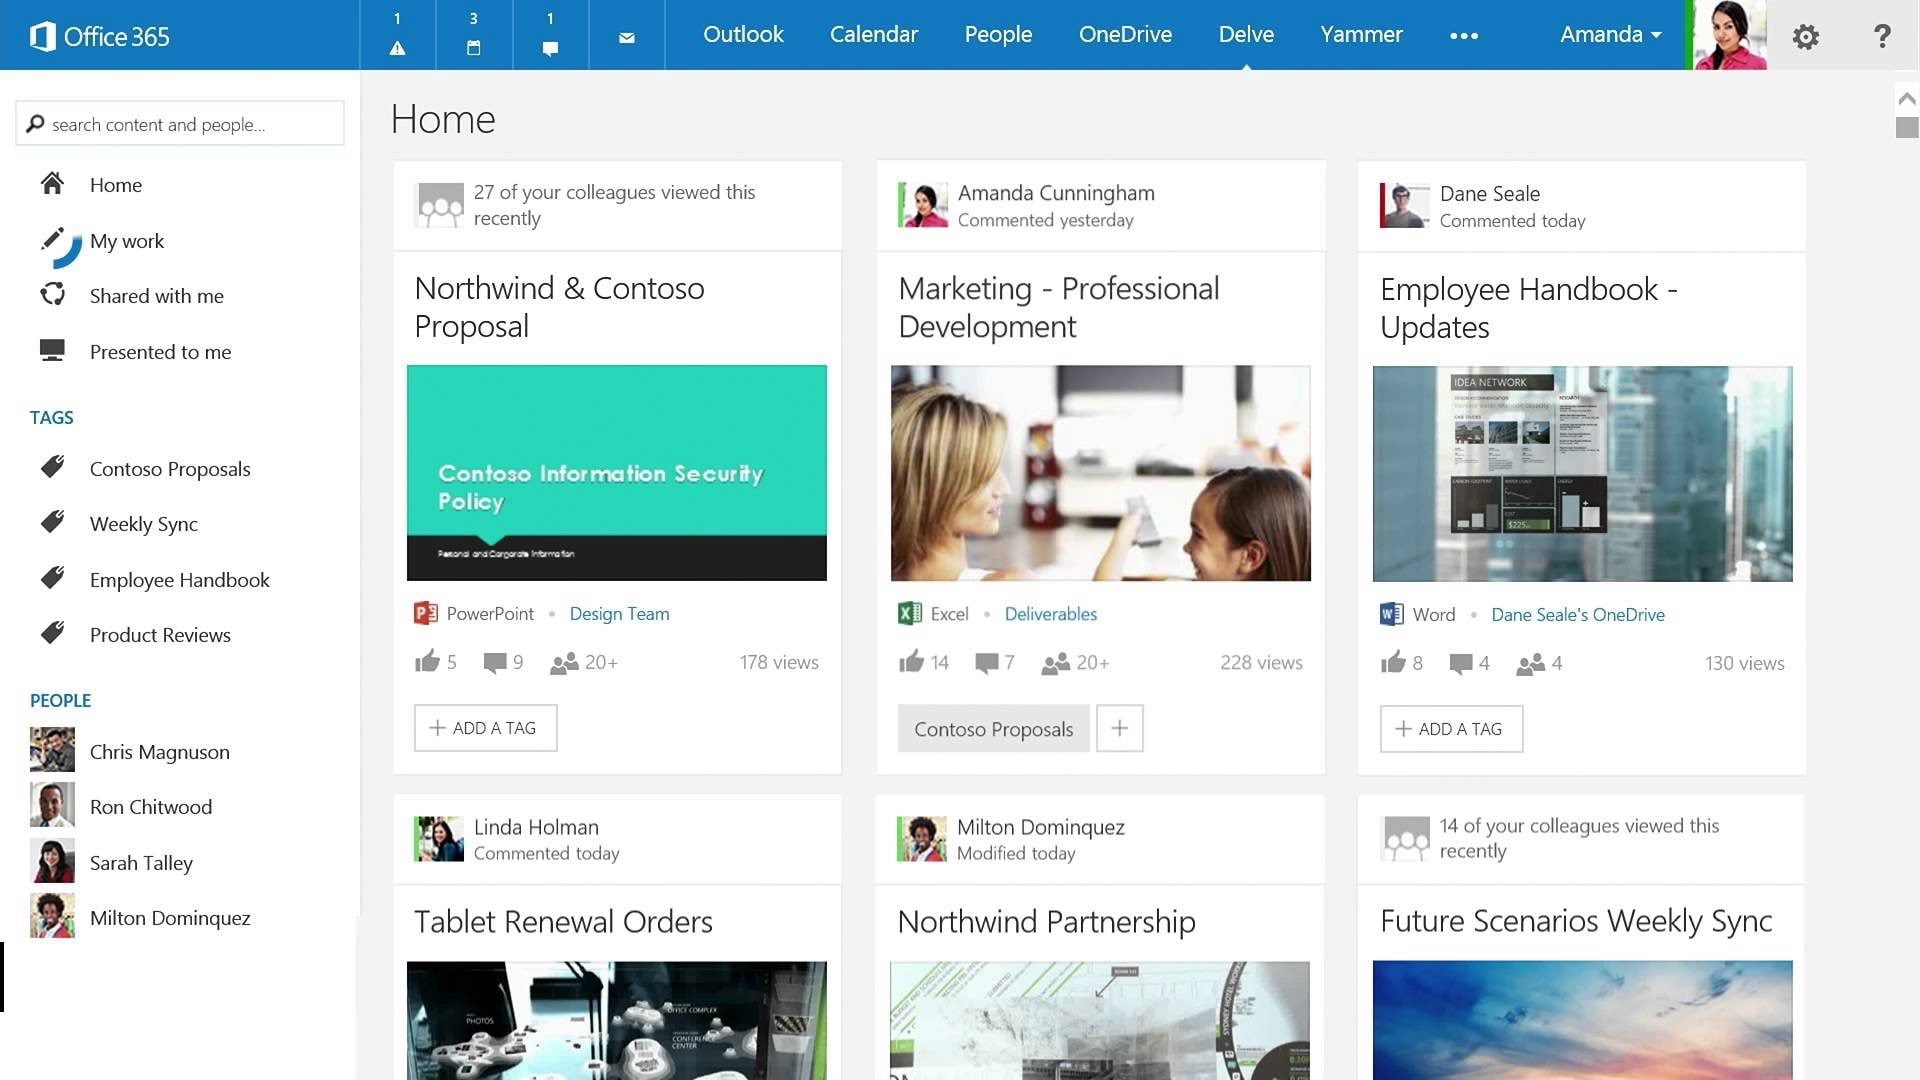Open the mail envelope icon in header

627,38
